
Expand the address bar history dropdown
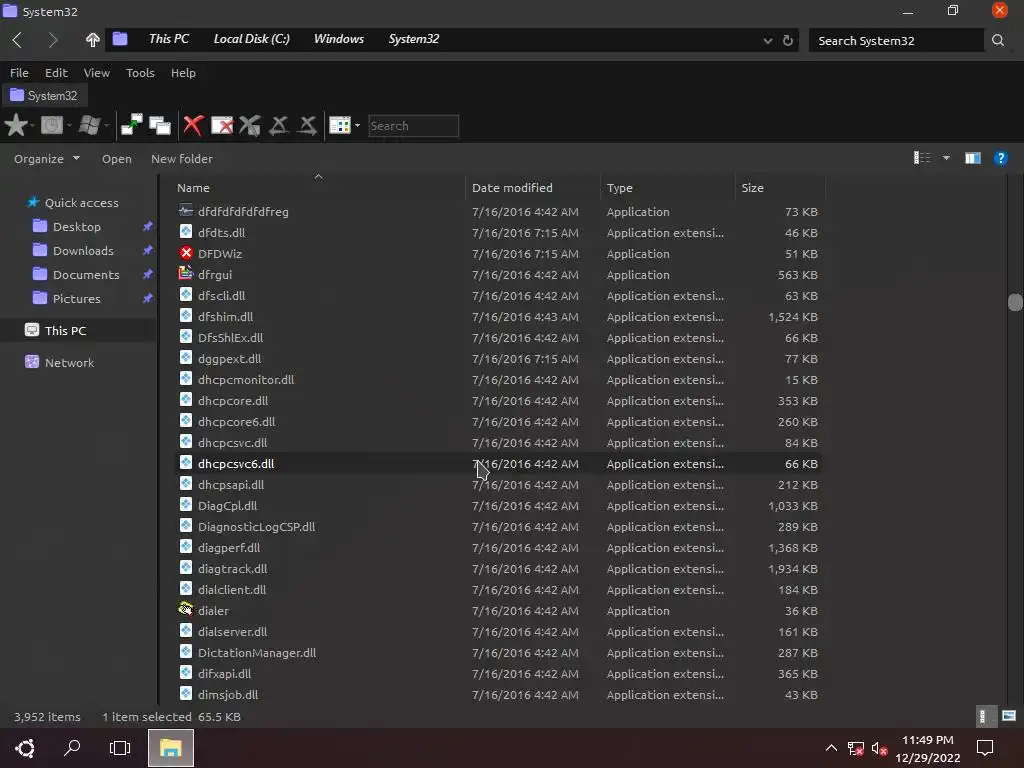[x=767, y=40]
